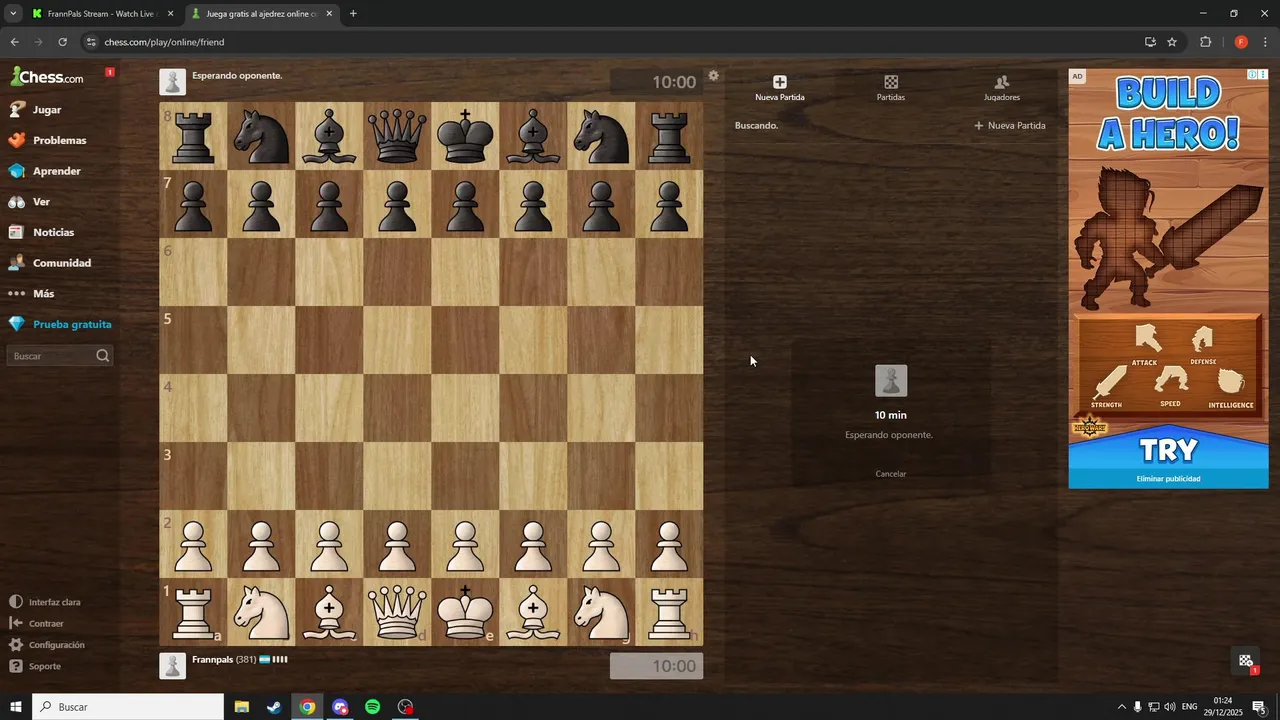Click the plus Nueva Partida button
Viewport: 1280px width, 720px height.
1010,126
